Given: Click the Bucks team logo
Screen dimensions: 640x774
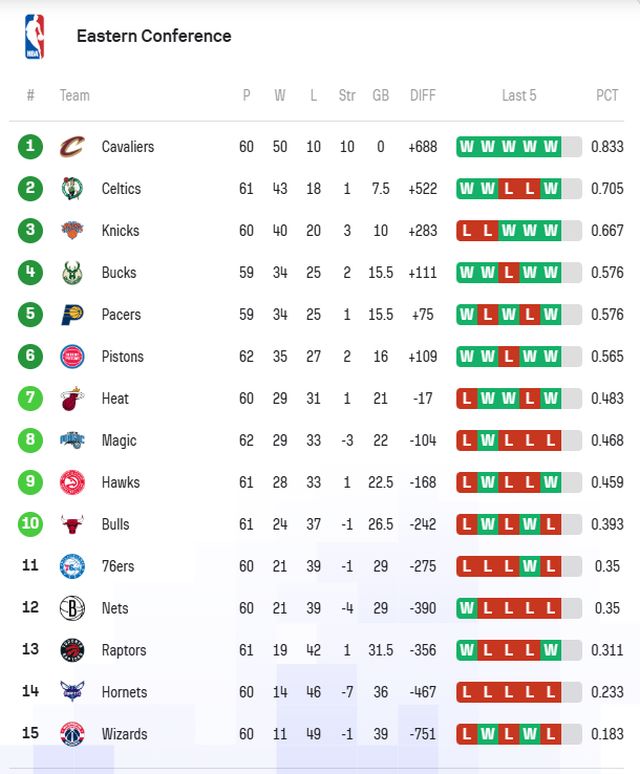Looking at the screenshot, I should (x=72, y=273).
